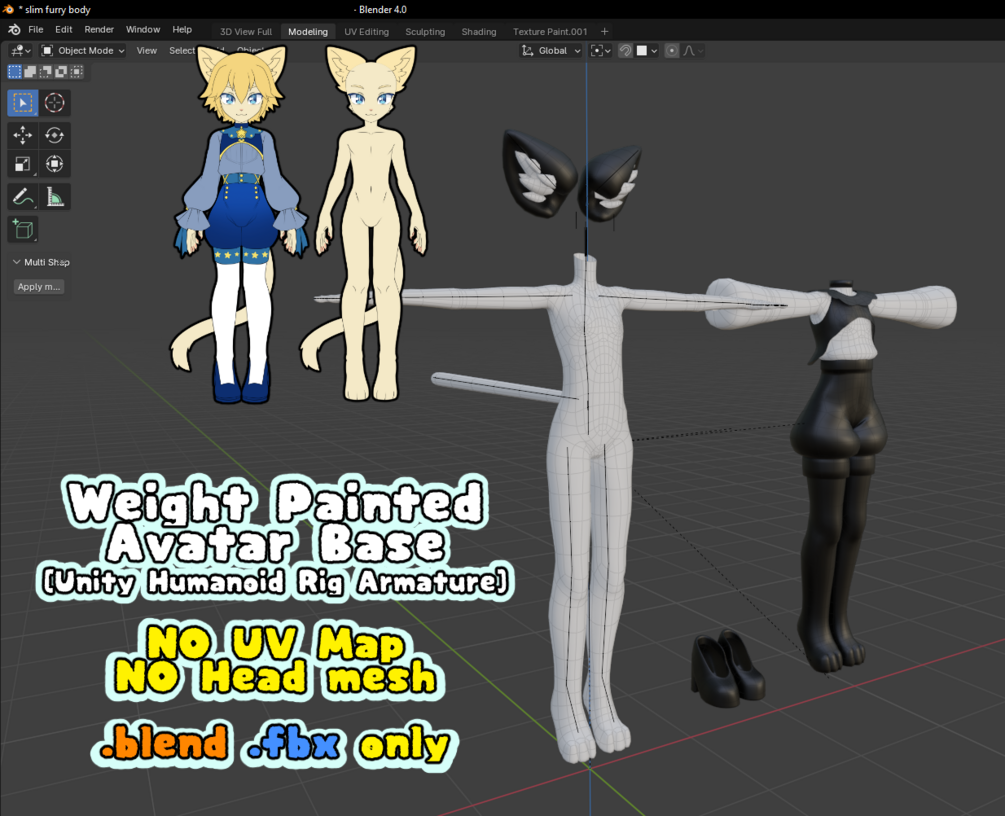Open the proportional editing falloff dropdown
The image size is (1005, 816).
[x=693, y=51]
